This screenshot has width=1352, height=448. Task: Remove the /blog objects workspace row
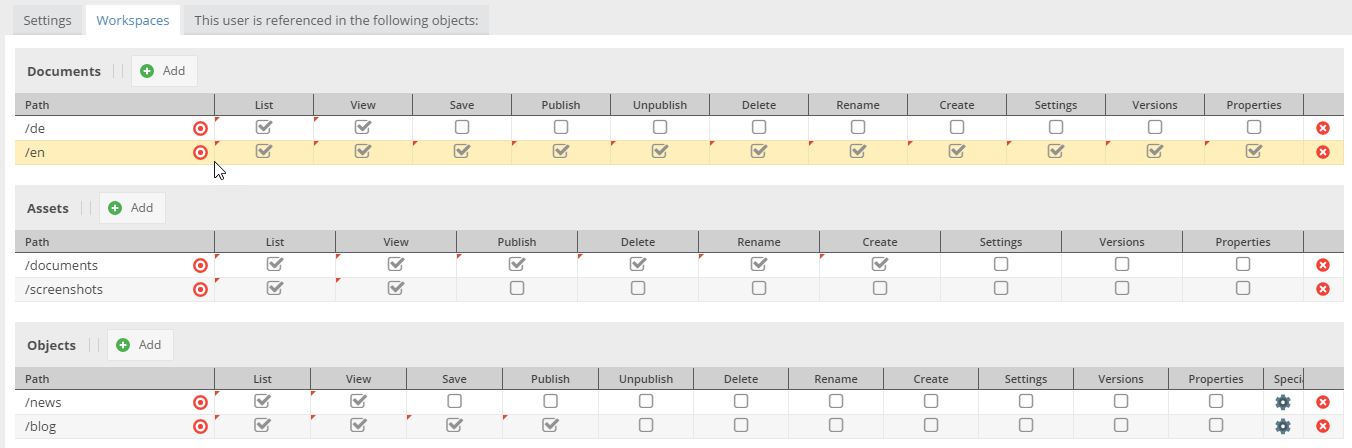tap(1322, 426)
